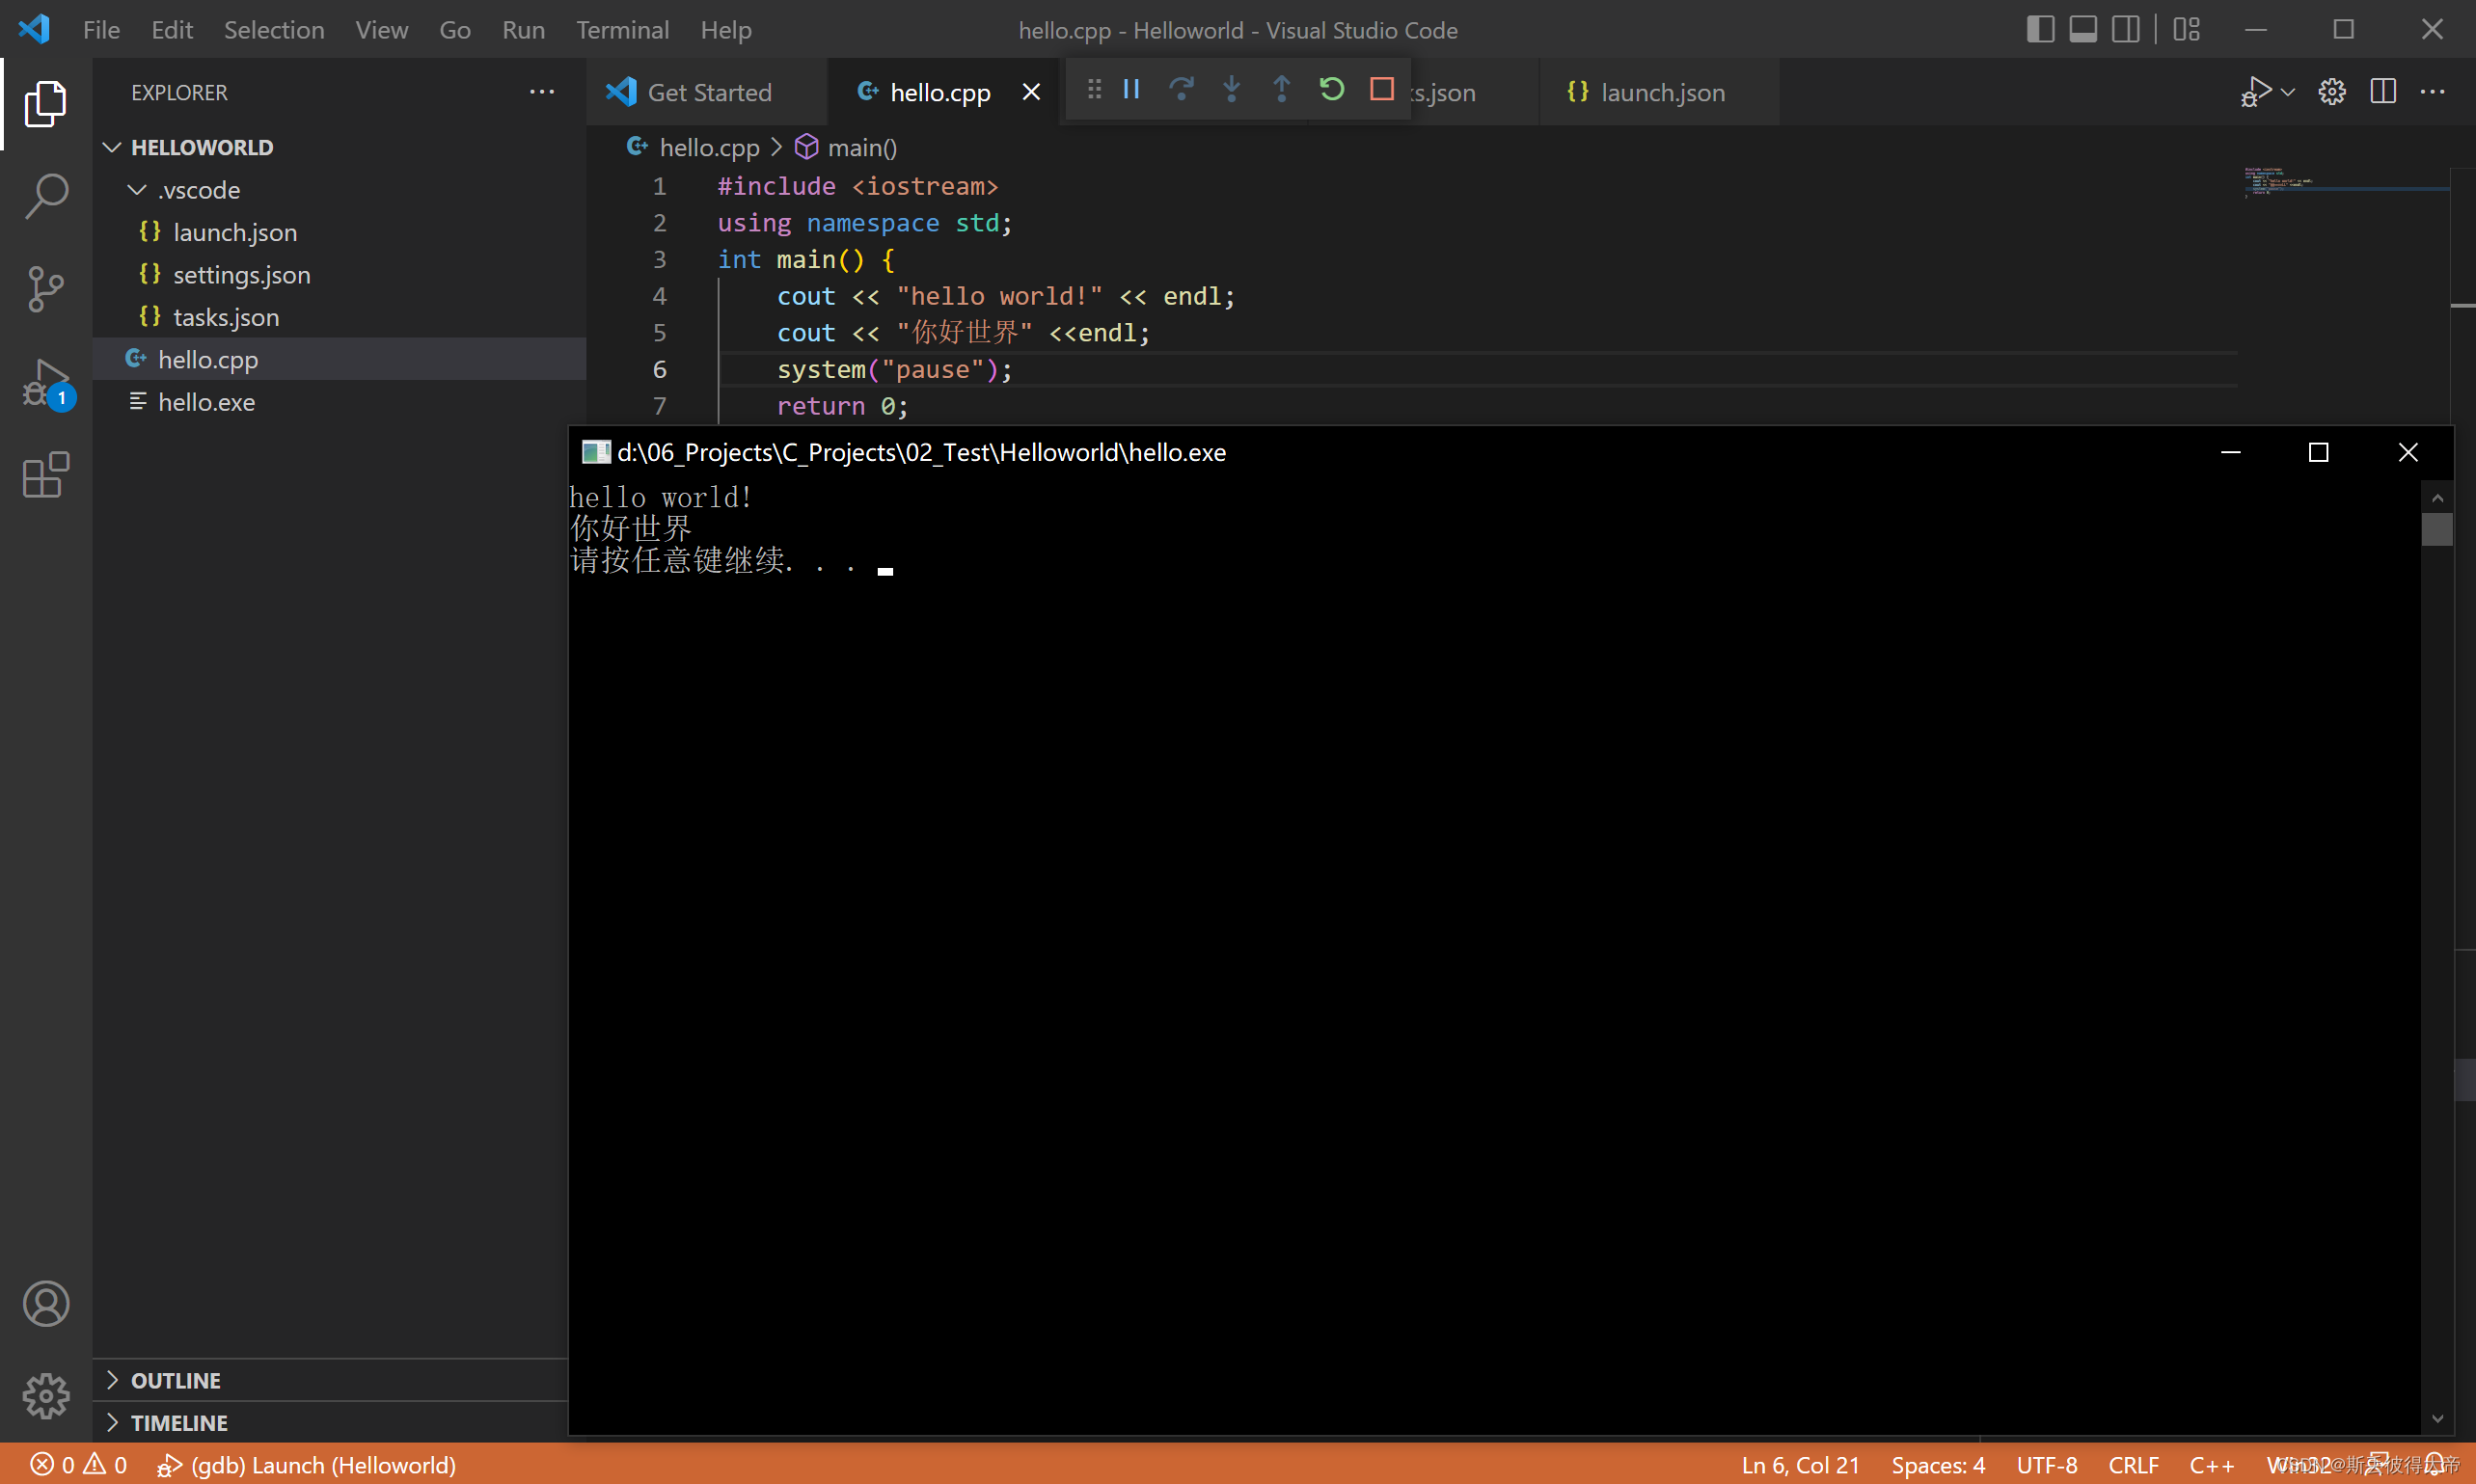
Task: Open Customize Layout button
Action: pos(2187,29)
